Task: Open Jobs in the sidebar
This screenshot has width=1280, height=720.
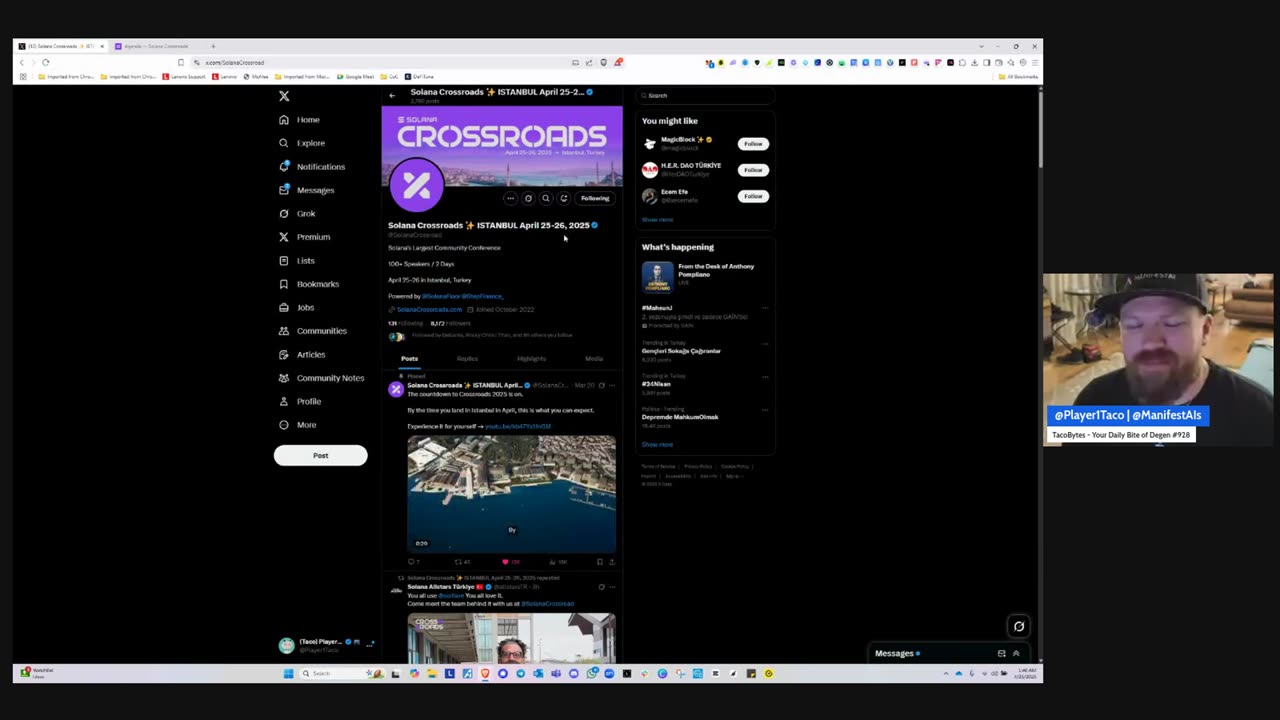Action: [x=296, y=308]
